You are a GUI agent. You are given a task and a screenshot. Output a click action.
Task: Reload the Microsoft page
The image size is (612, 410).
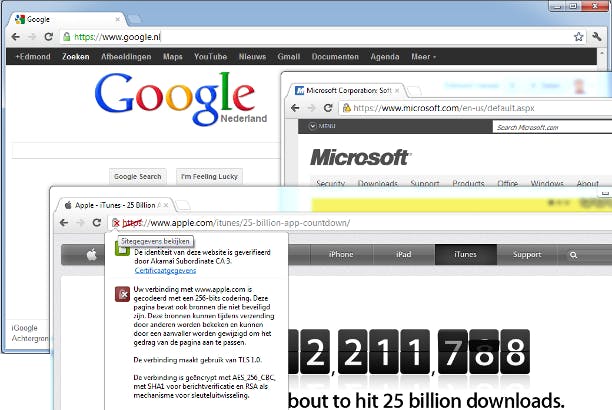[328, 108]
